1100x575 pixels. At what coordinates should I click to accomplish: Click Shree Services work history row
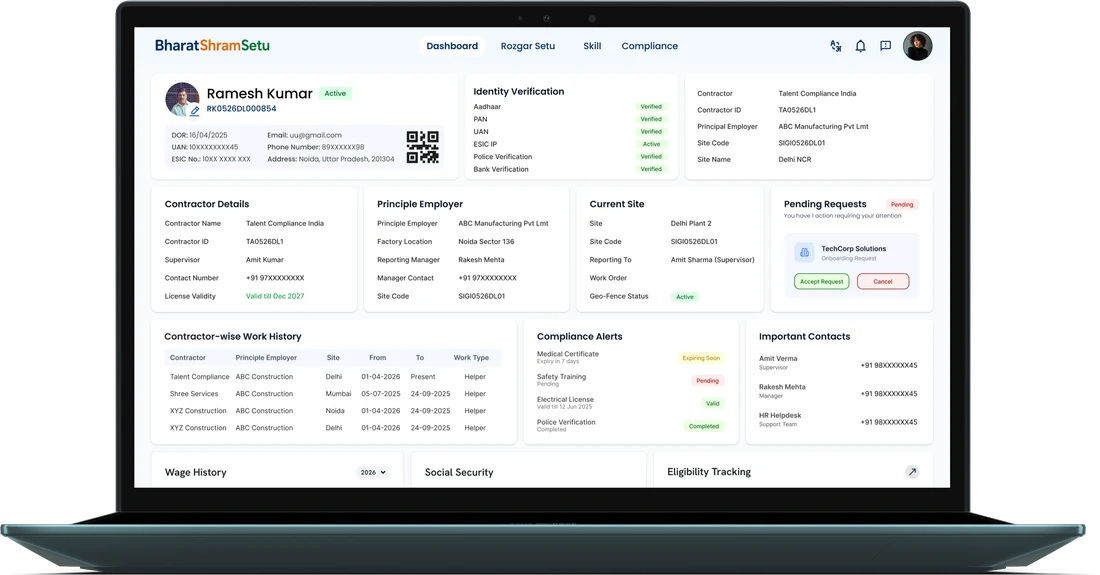point(333,394)
